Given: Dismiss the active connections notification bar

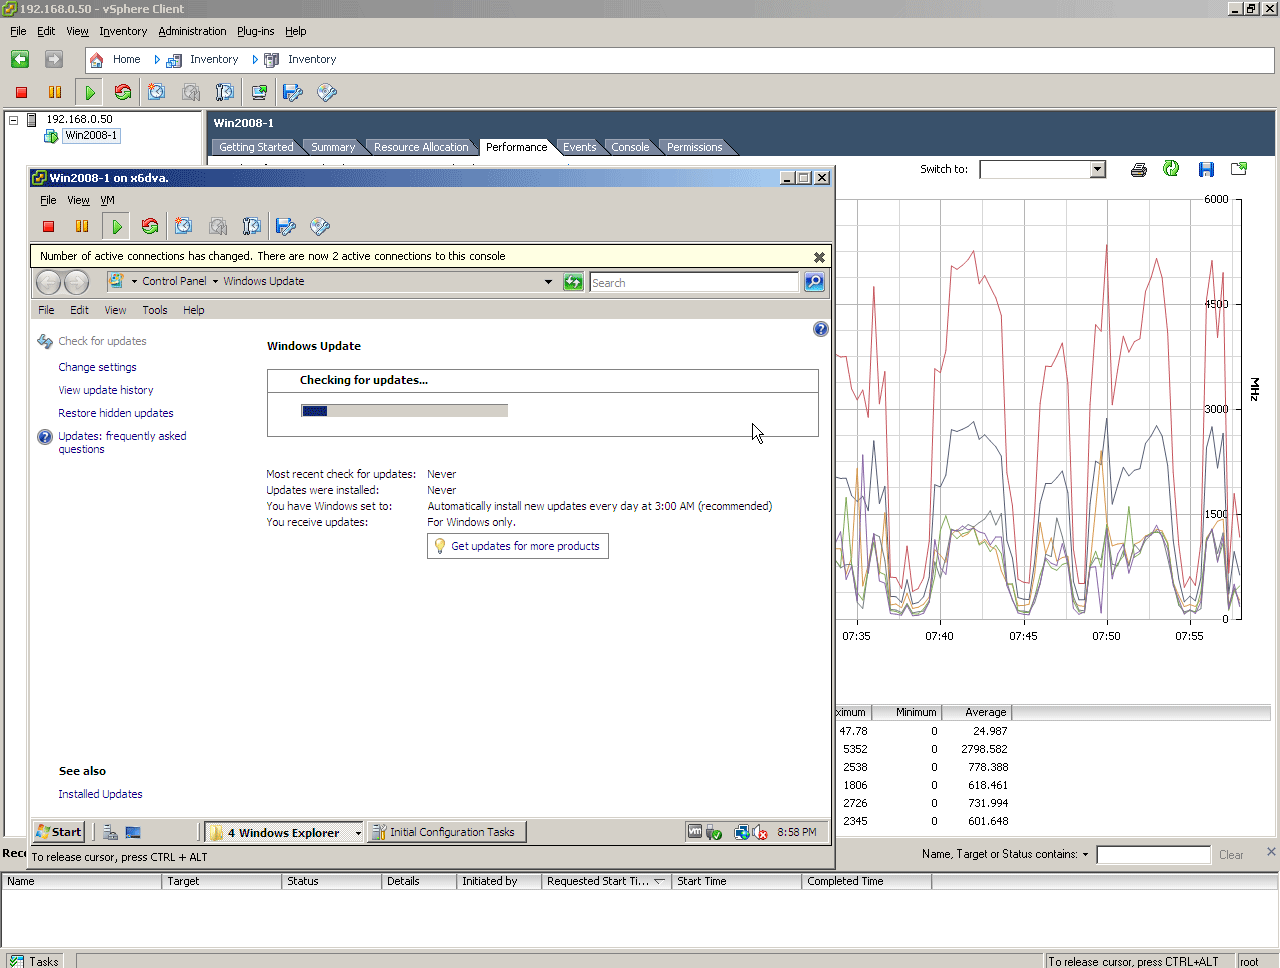Looking at the screenshot, I should click(x=819, y=257).
